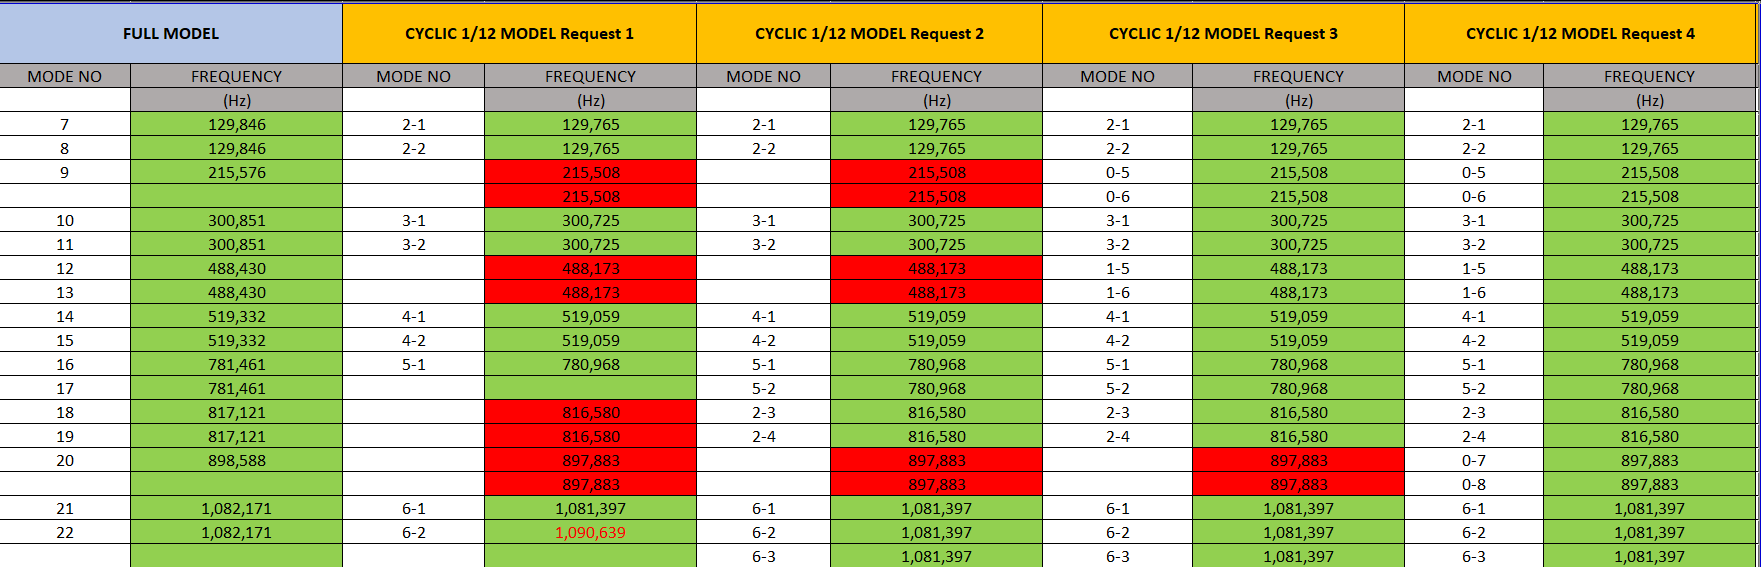This screenshot has width=1761, height=567.
Task: Select mode 5-1 cell in Request 1
Action: (413, 364)
